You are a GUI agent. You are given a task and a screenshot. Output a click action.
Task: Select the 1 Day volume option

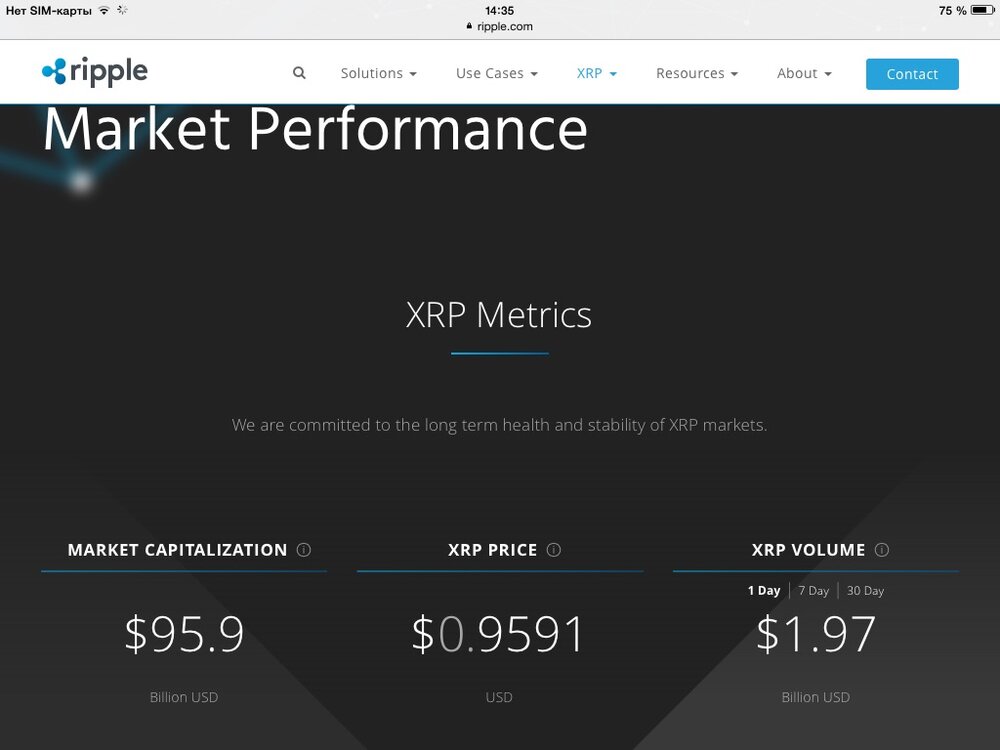(x=764, y=591)
